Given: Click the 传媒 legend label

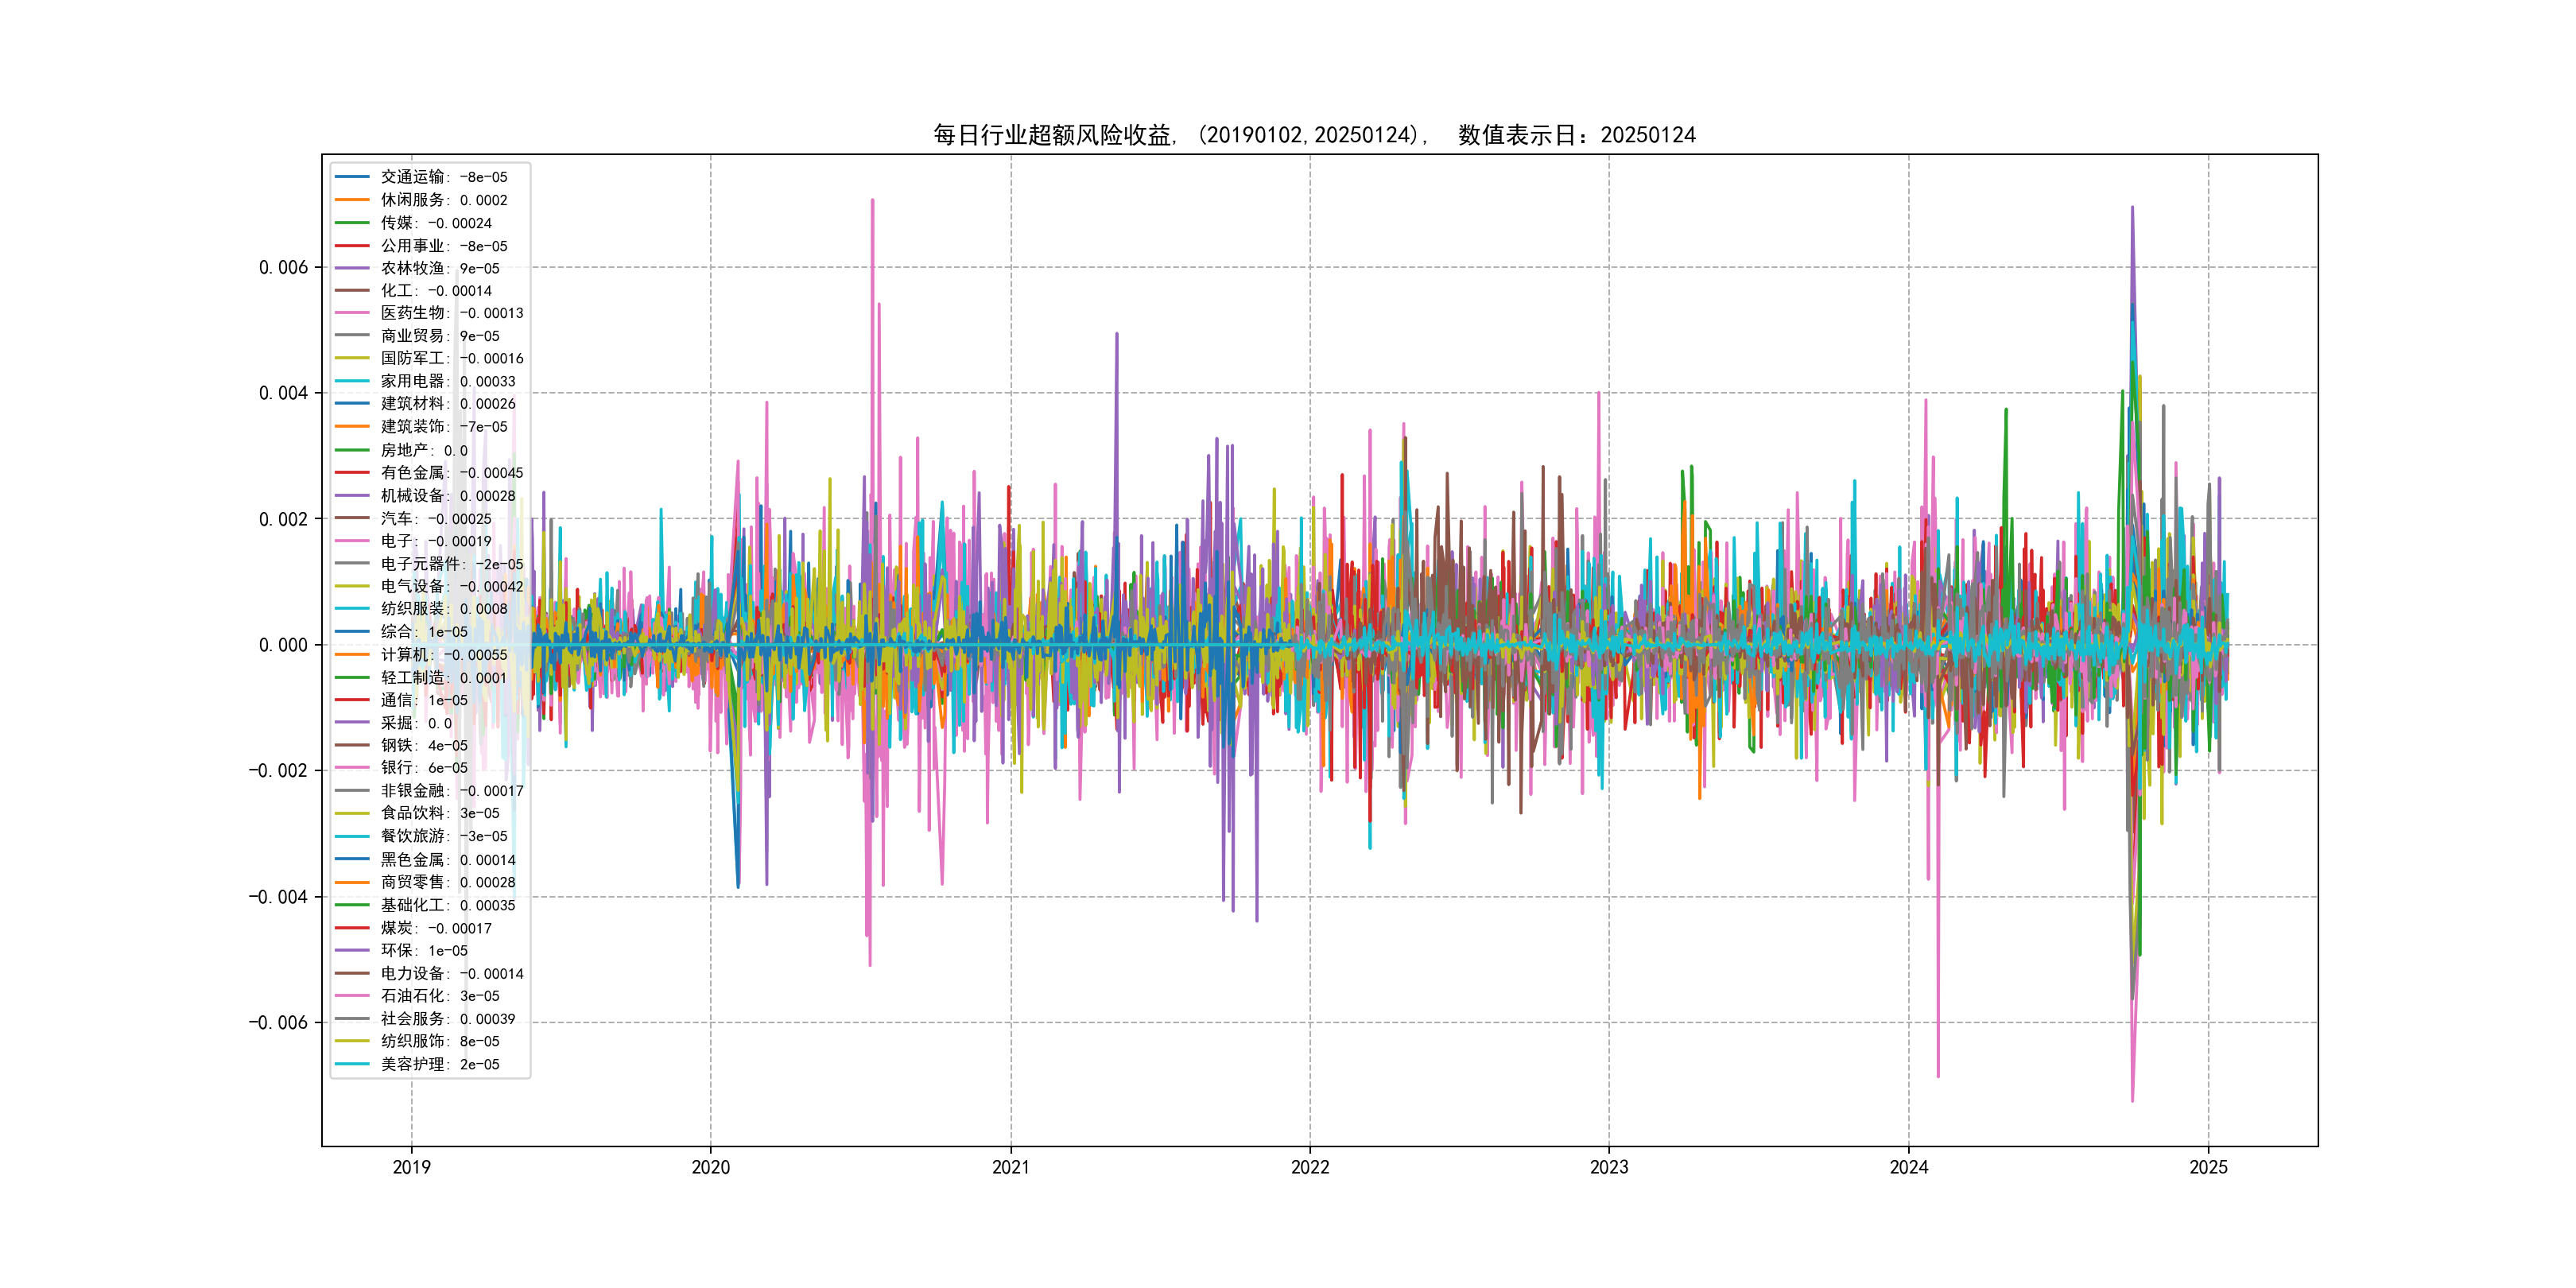Looking at the screenshot, I should tap(397, 223).
